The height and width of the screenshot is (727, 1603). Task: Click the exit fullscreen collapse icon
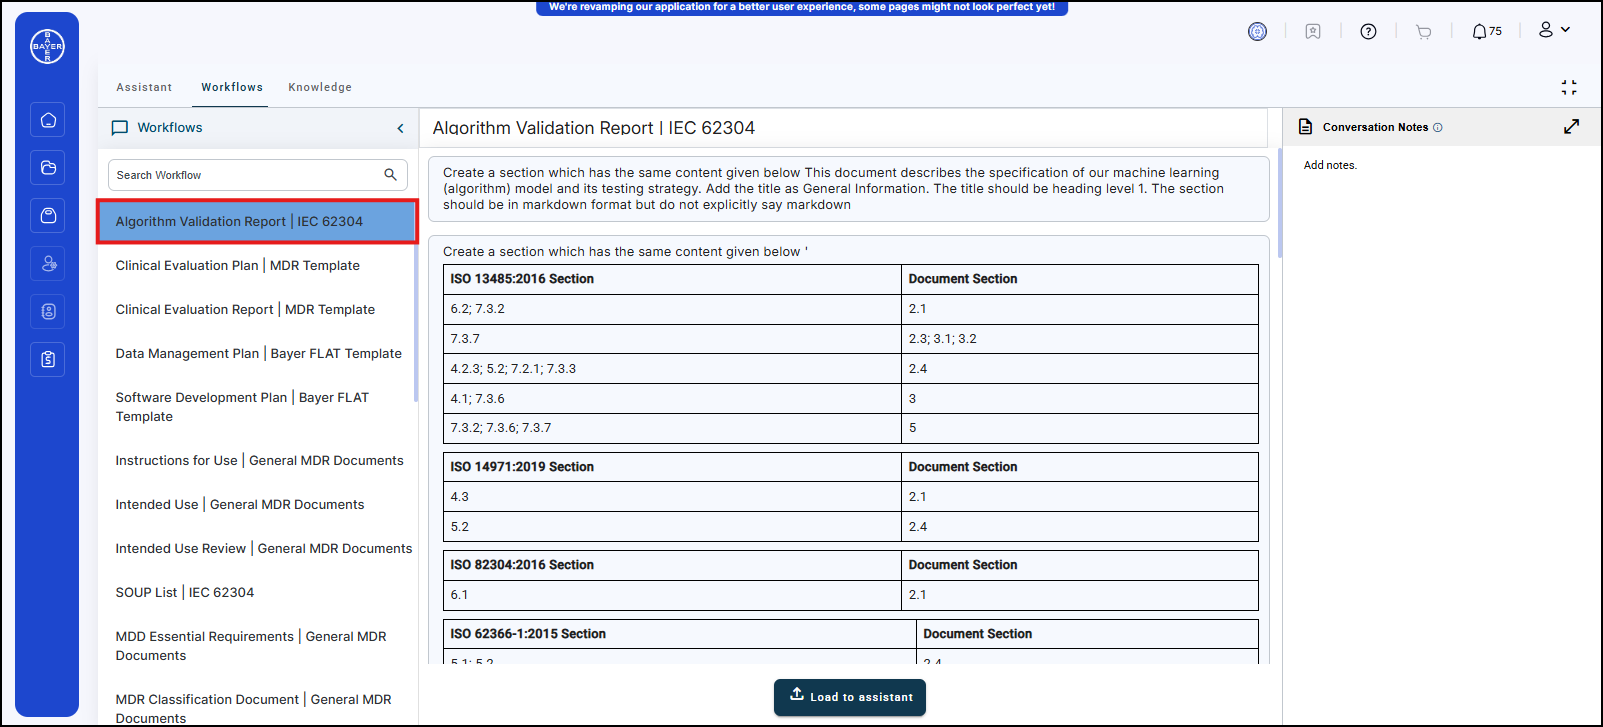[x=1569, y=88]
